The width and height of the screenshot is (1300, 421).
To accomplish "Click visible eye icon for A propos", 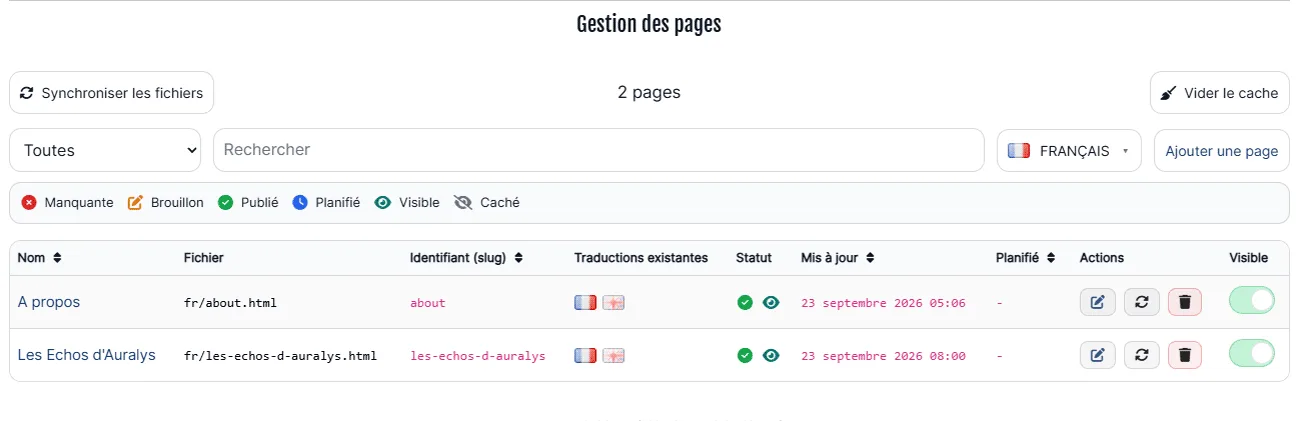I will pos(771,302).
